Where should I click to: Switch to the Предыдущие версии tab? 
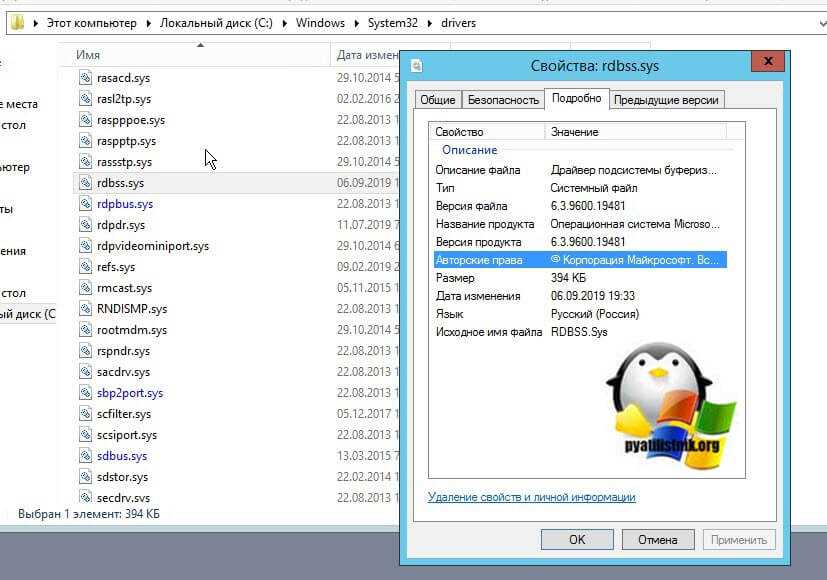click(666, 100)
